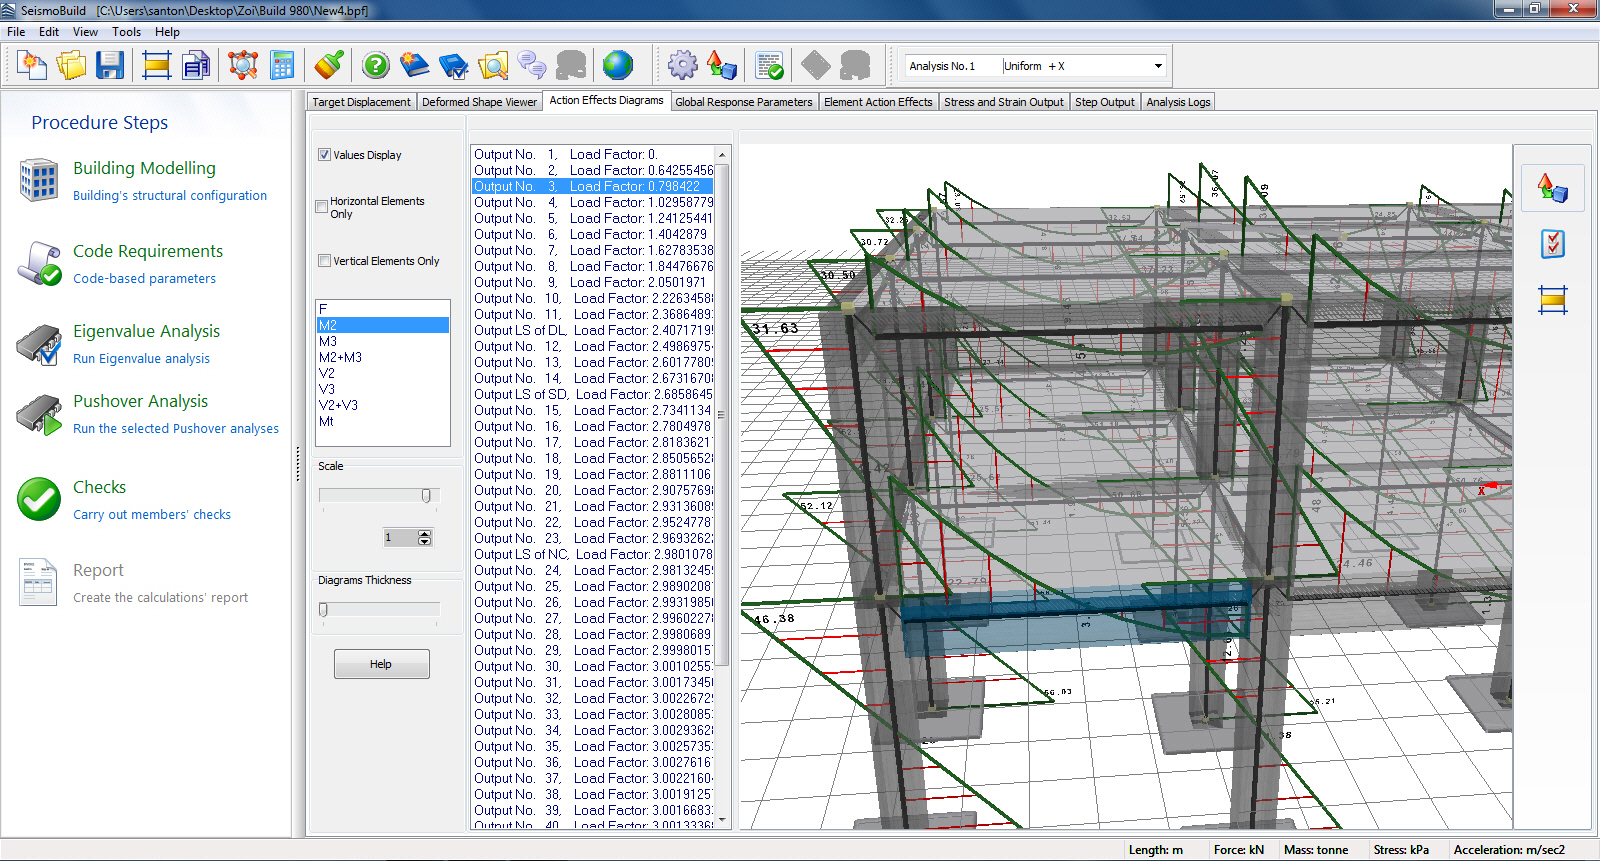Open settings with the gear icon
This screenshot has width=1600, height=861.
(x=683, y=66)
